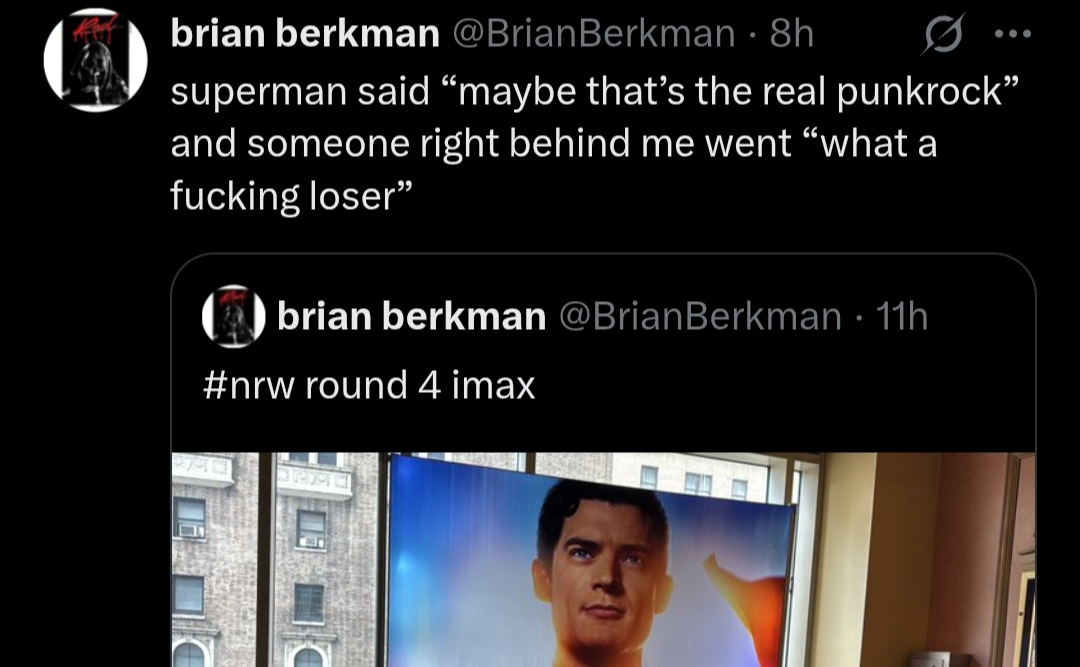Click the @BrianBerkman handle next to 11h
This screenshot has width=1080, height=667.
[x=700, y=316]
